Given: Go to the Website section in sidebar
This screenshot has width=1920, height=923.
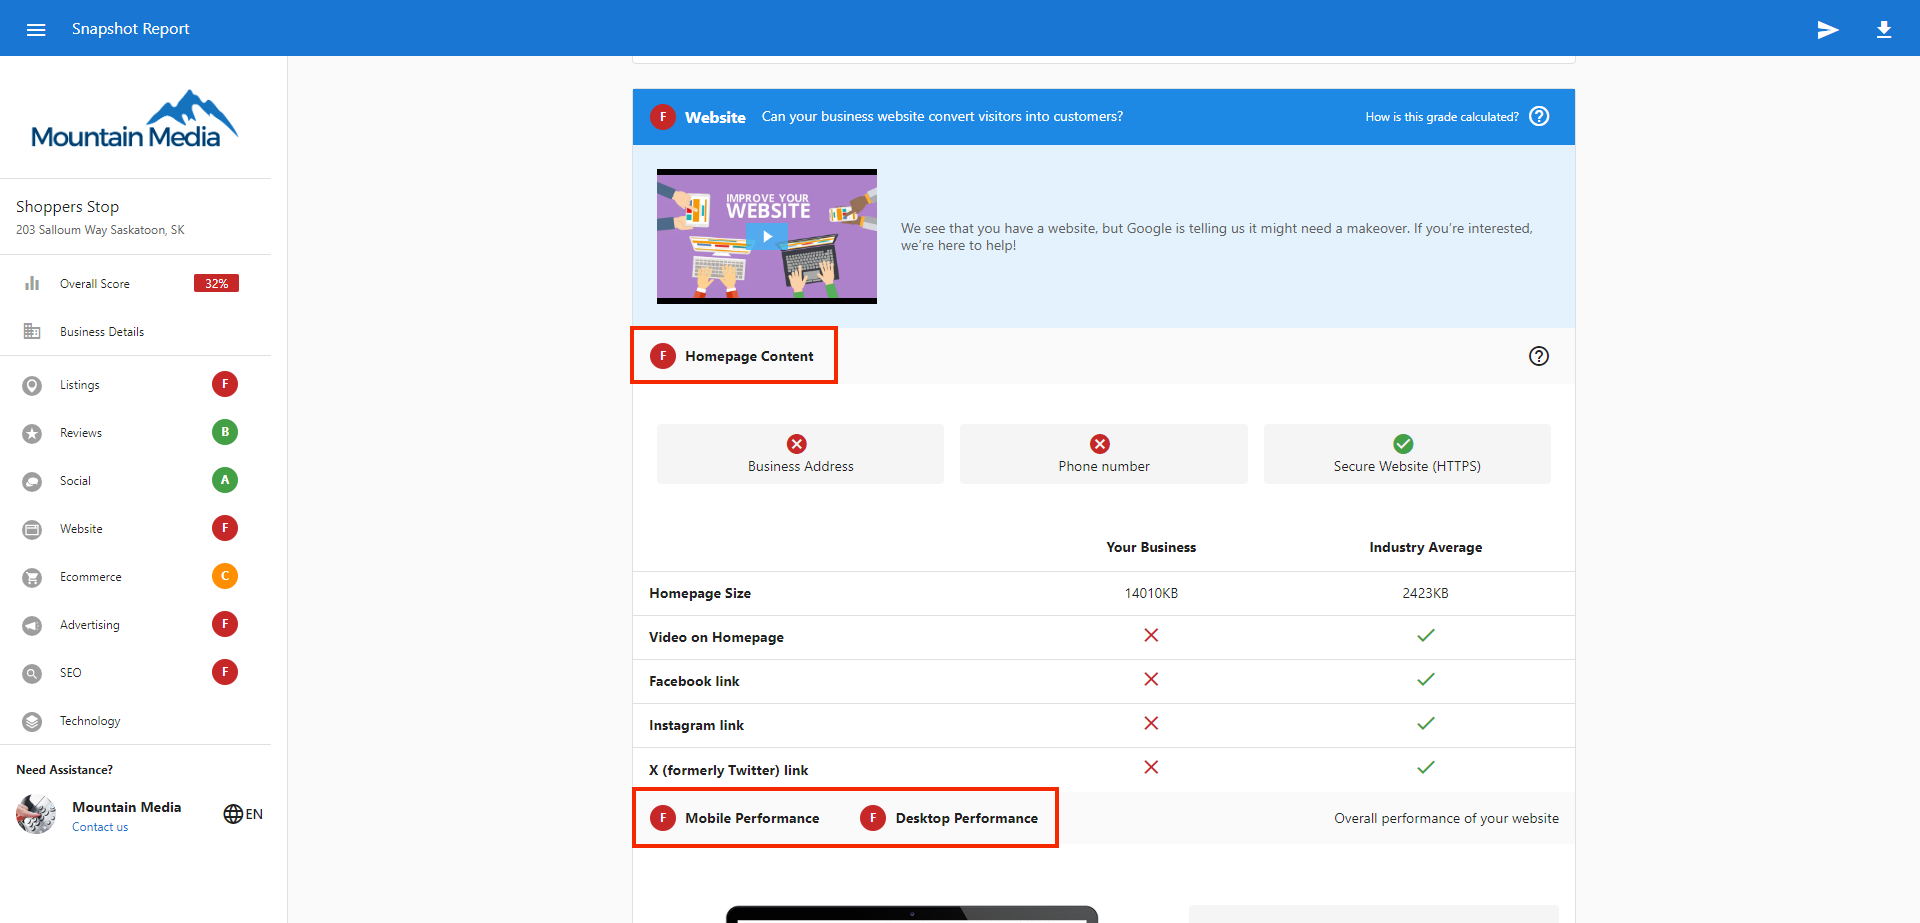Looking at the screenshot, I should point(81,529).
